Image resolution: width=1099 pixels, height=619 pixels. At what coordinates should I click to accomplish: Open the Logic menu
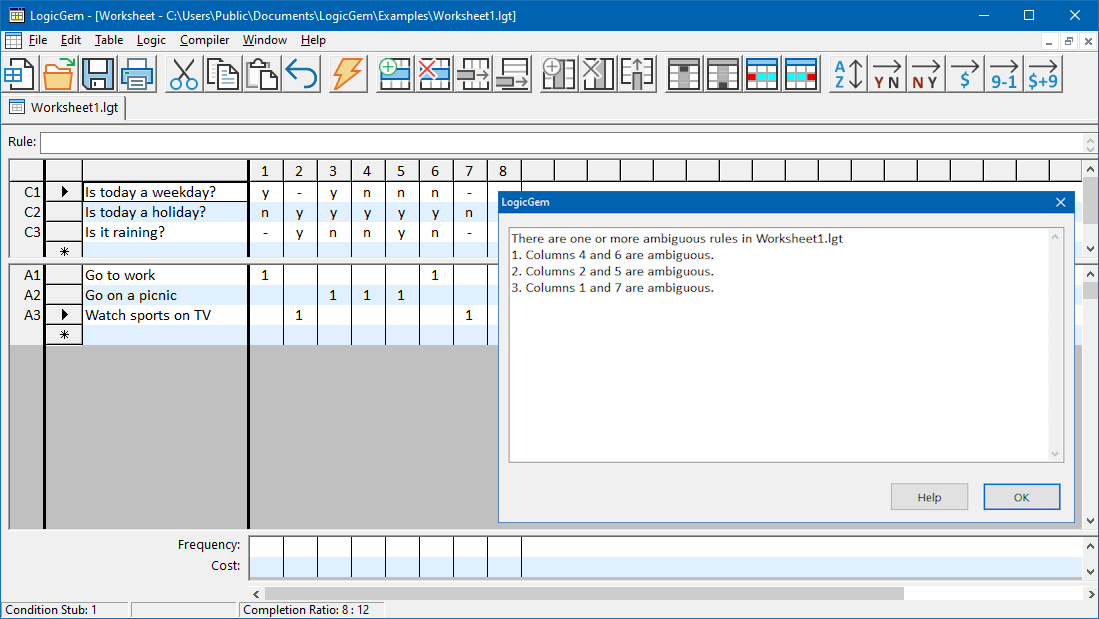[151, 40]
